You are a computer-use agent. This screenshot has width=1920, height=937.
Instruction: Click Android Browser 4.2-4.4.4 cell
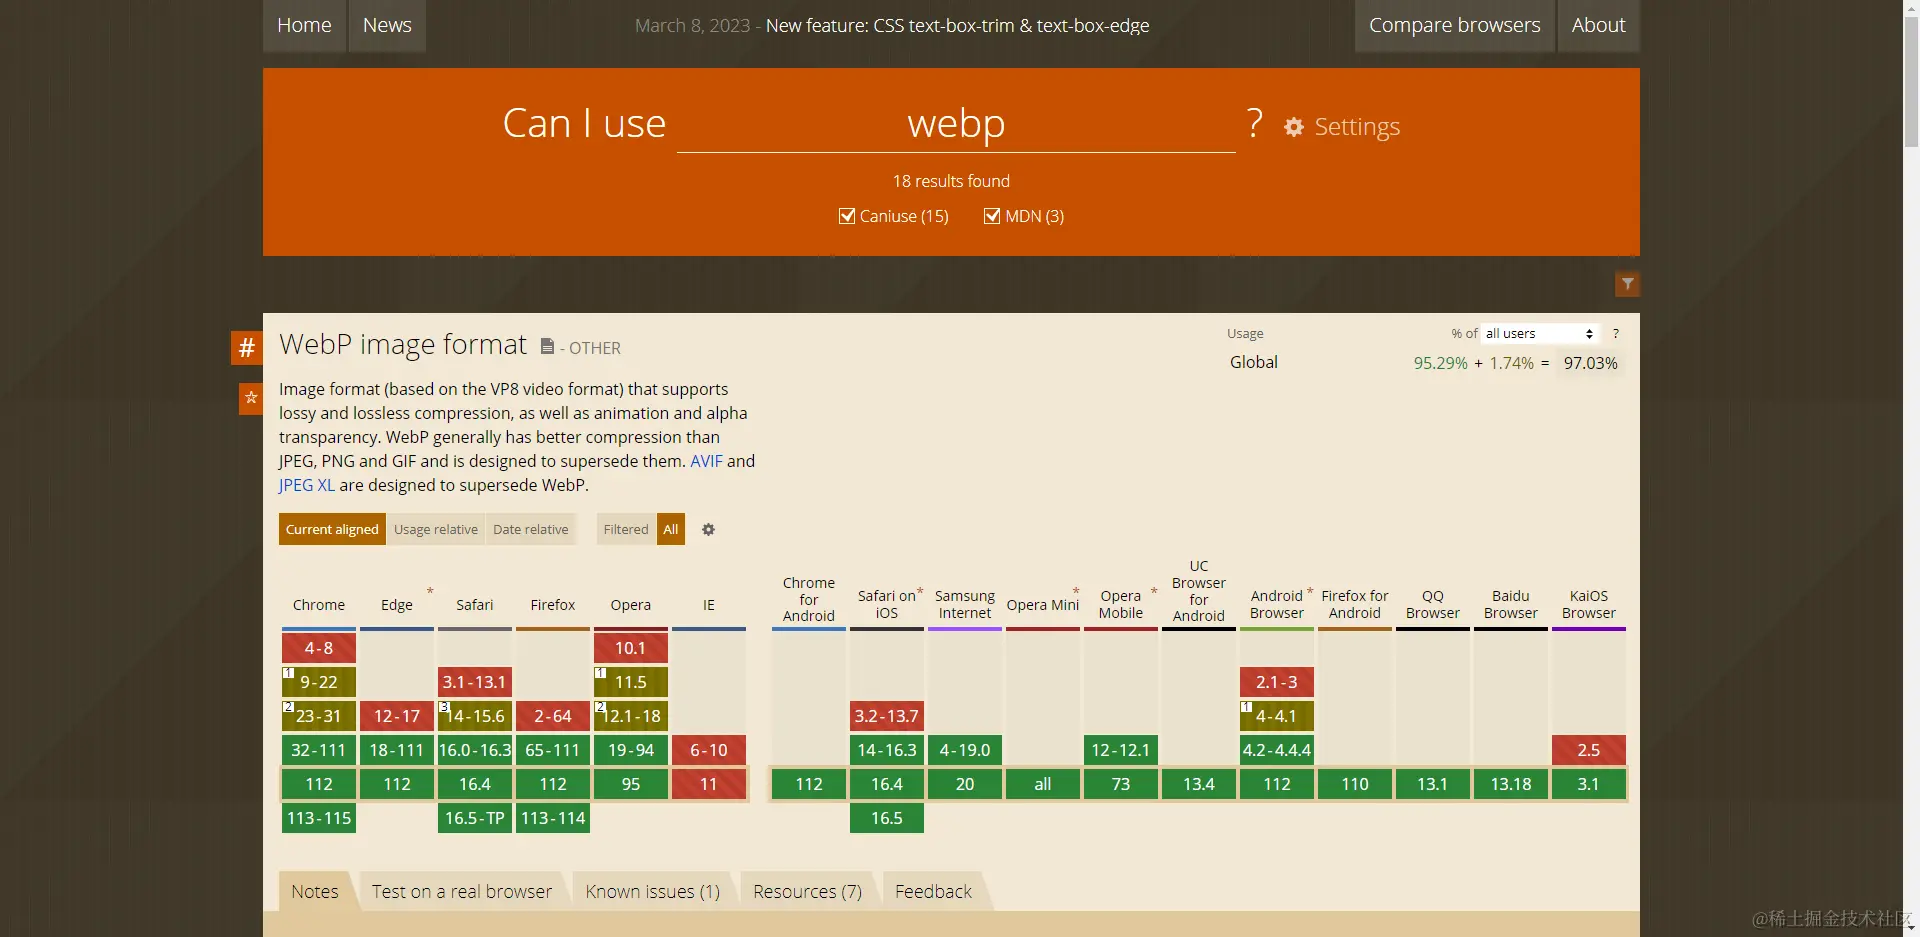point(1277,750)
